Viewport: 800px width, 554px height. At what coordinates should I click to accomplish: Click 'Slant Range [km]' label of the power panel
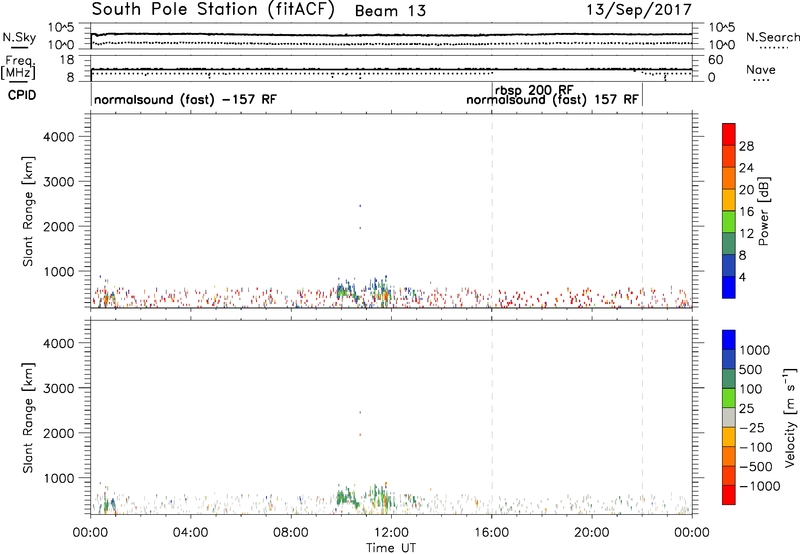coord(28,211)
